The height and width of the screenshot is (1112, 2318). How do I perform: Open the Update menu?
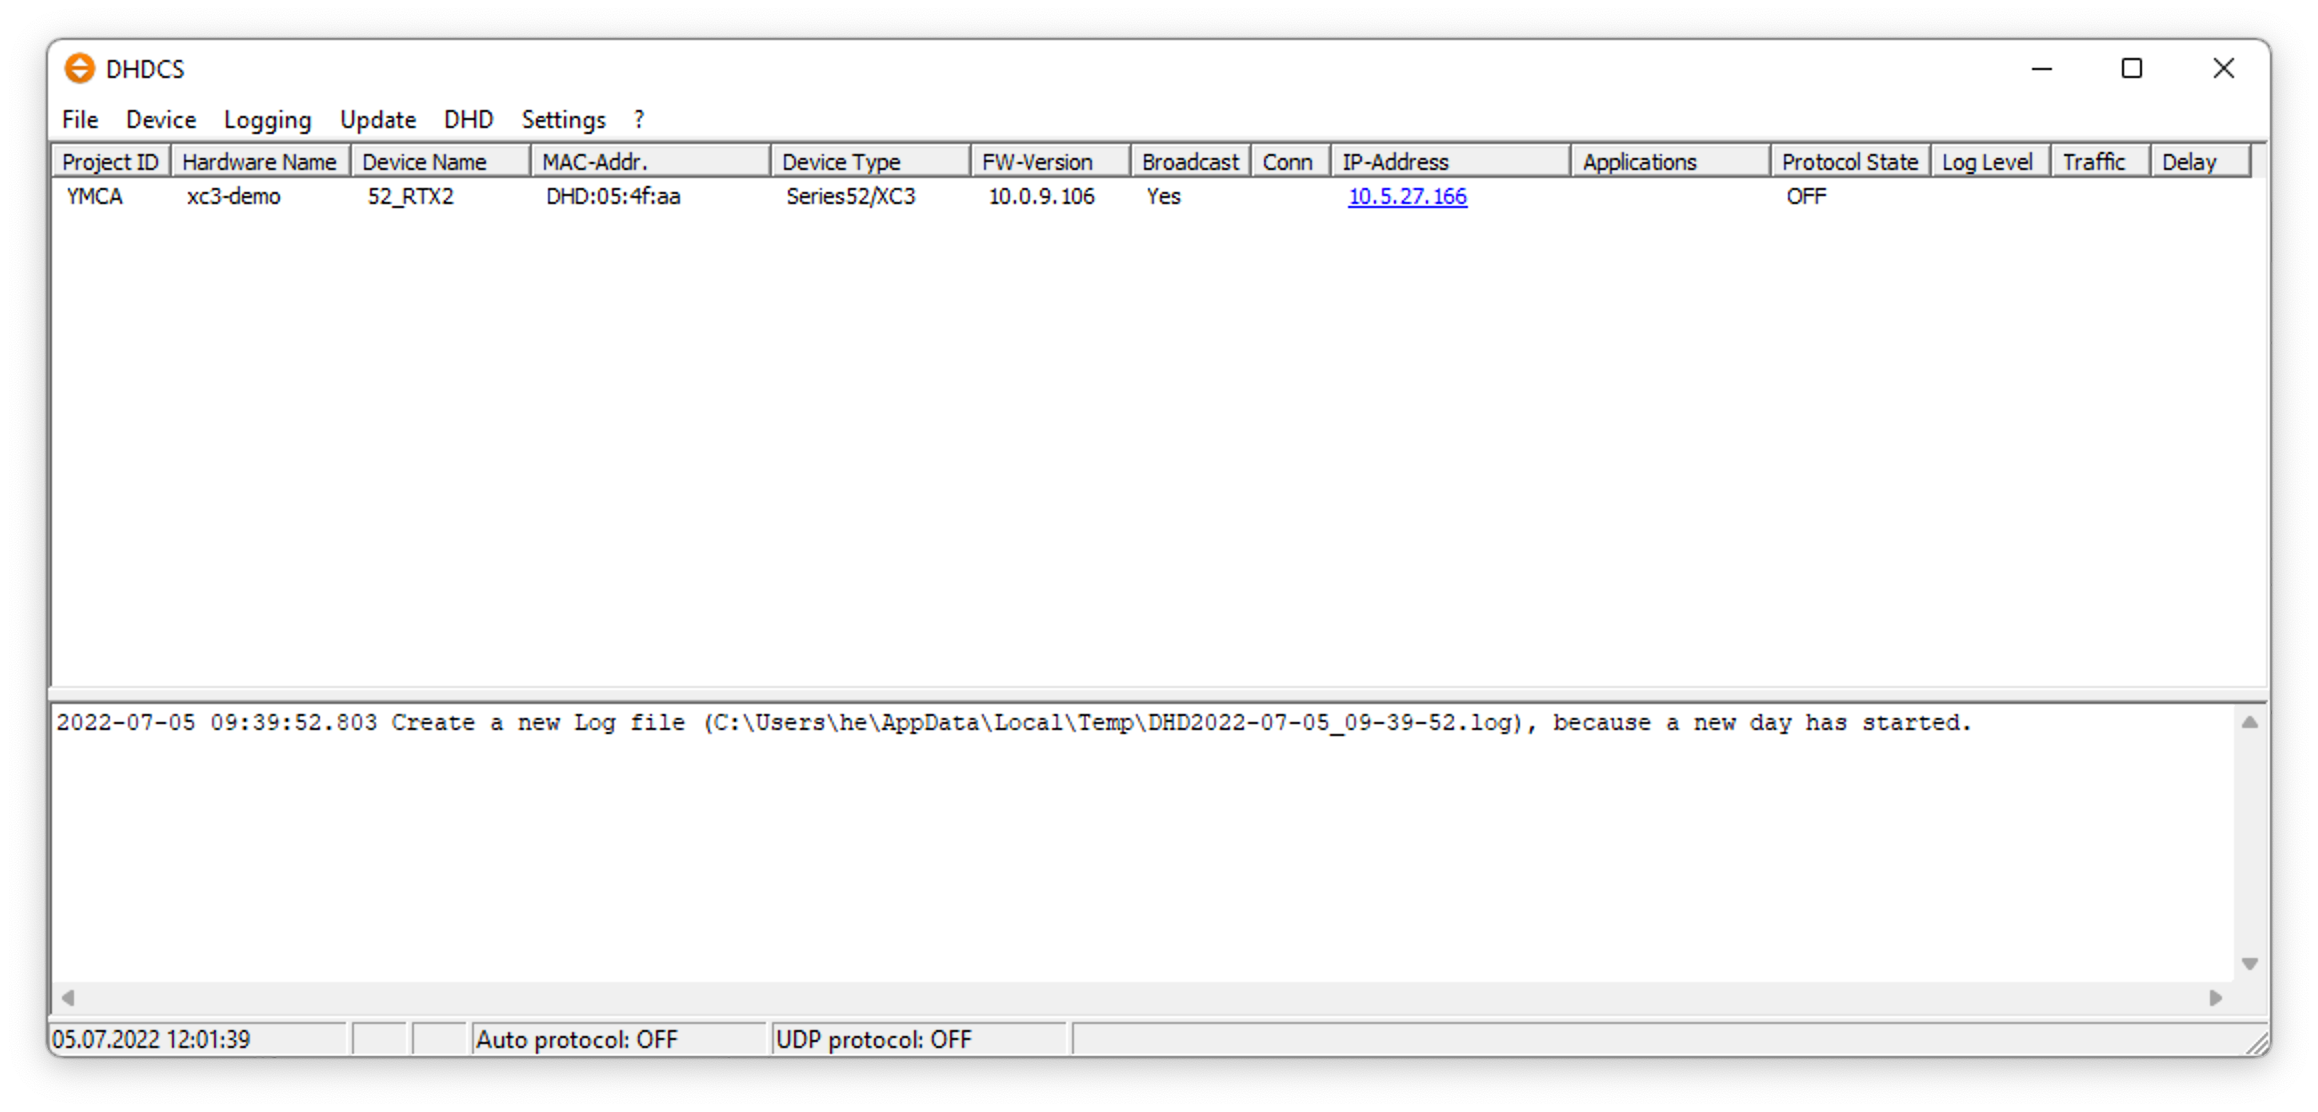[378, 120]
